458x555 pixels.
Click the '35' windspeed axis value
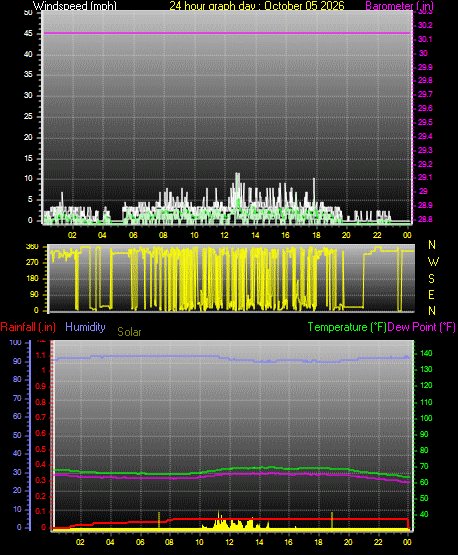pyautogui.click(x=28, y=74)
